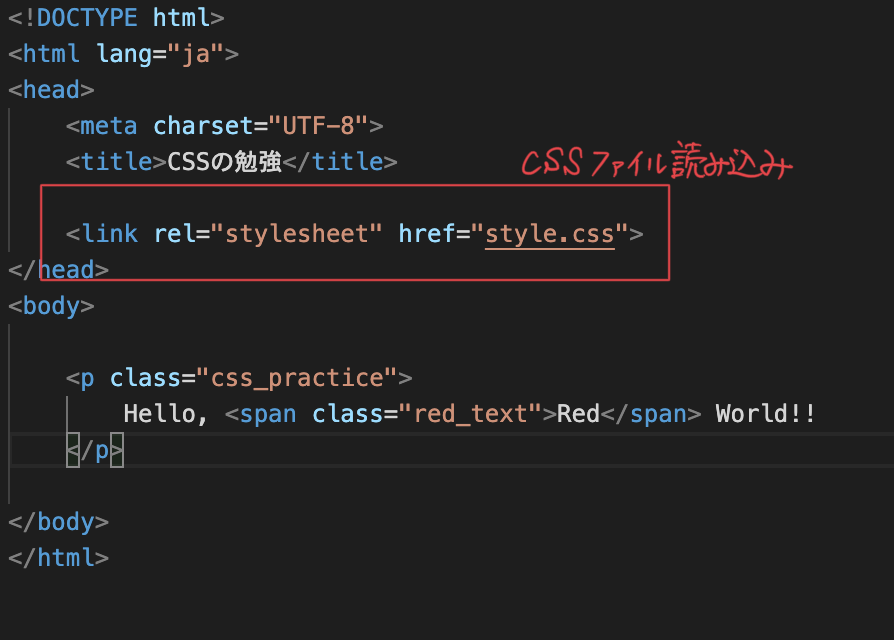This screenshot has width=894, height=640.
Task: Click the lang attribute on the html tag
Action: point(124,54)
